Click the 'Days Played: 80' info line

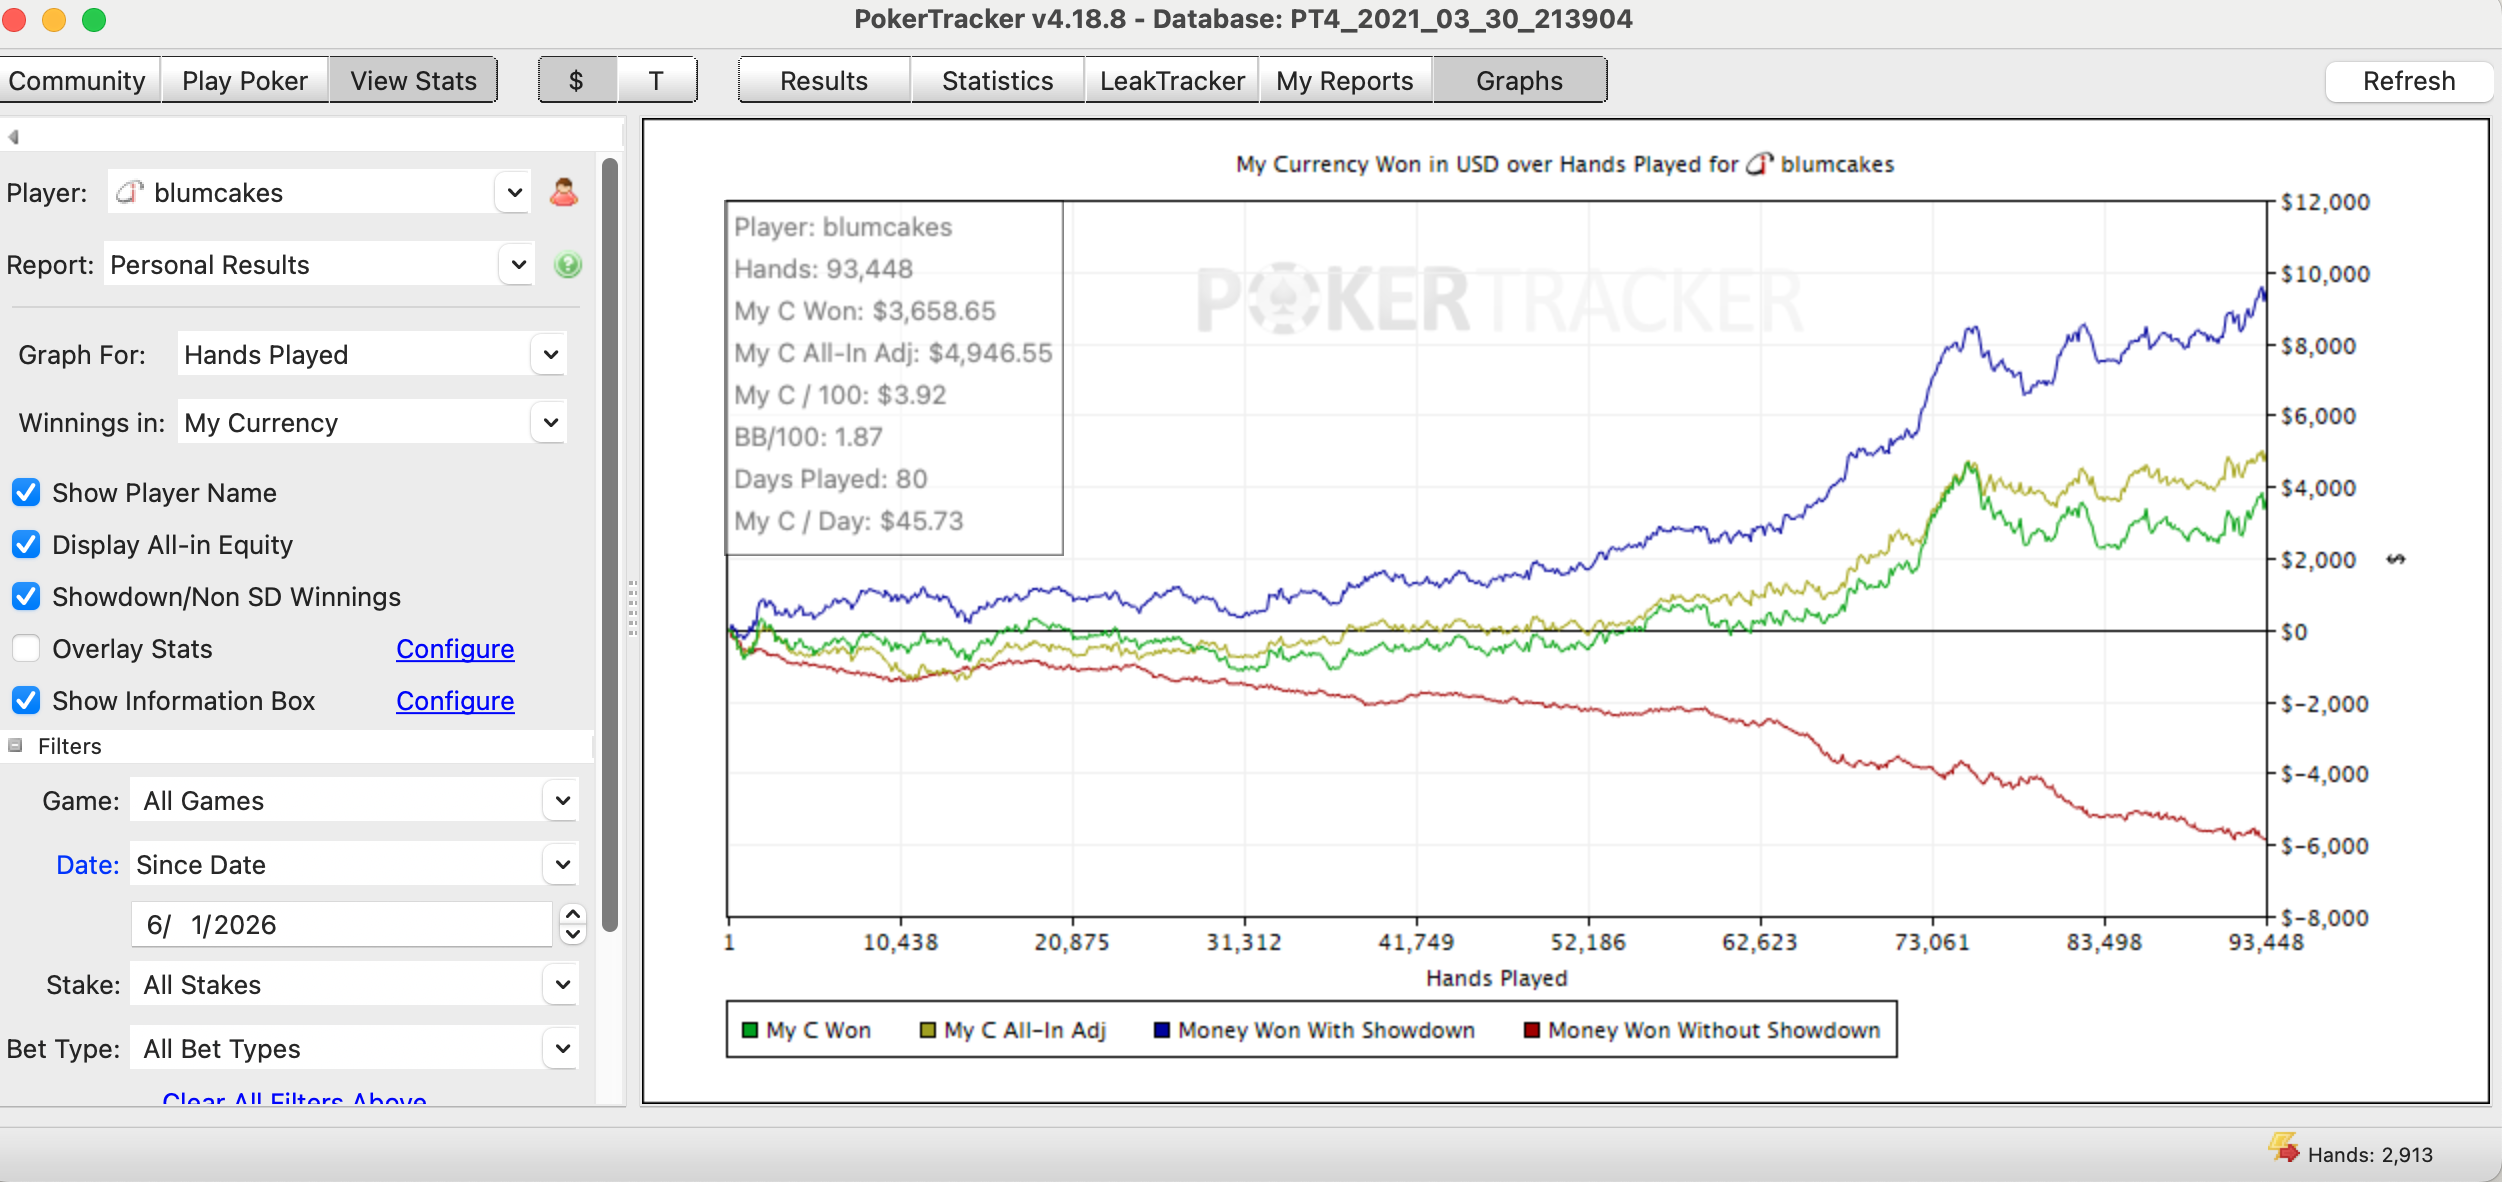click(830, 479)
